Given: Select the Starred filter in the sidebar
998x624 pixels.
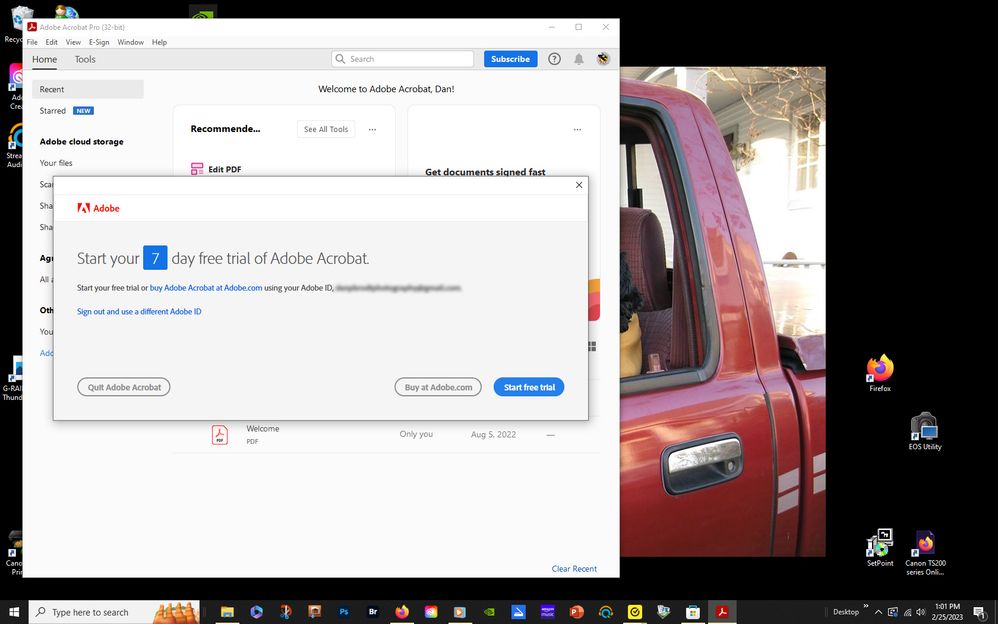Looking at the screenshot, I should (x=51, y=110).
